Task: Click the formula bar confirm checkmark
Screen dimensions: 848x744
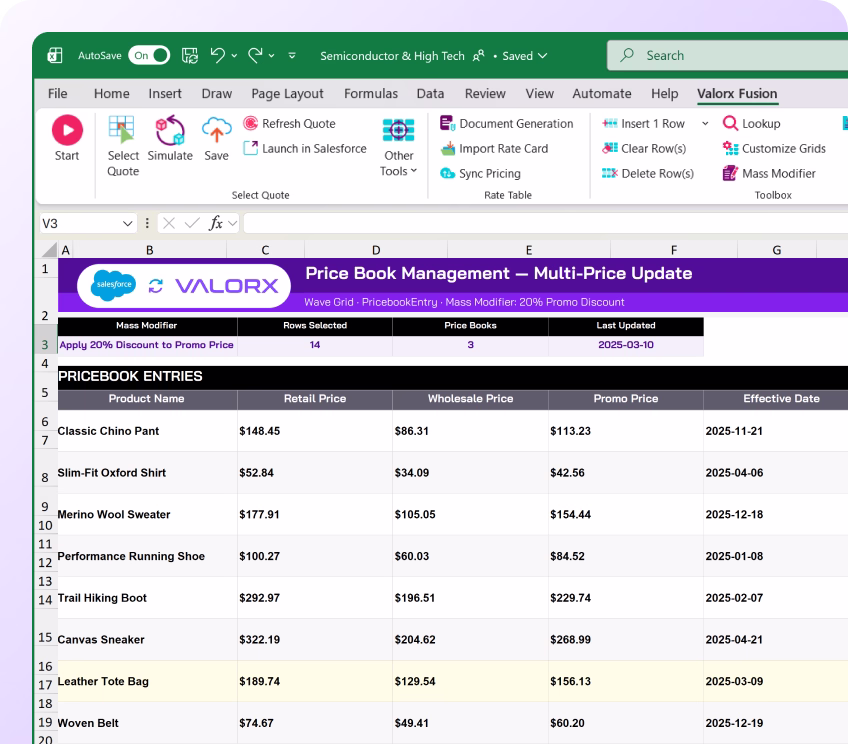Action: [192, 223]
